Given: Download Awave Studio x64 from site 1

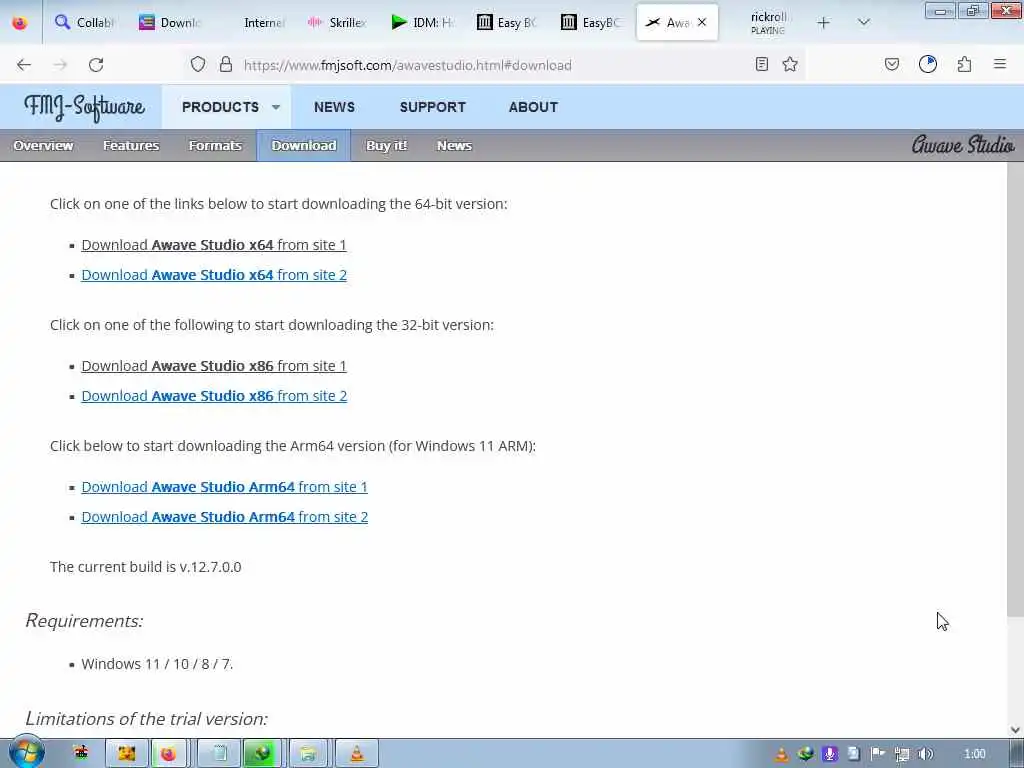Looking at the screenshot, I should tap(214, 245).
